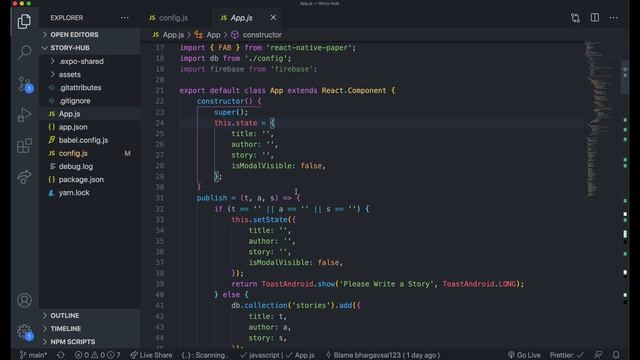
Task: Click the 'Please Write a Story' string
Action: tap(387, 284)
